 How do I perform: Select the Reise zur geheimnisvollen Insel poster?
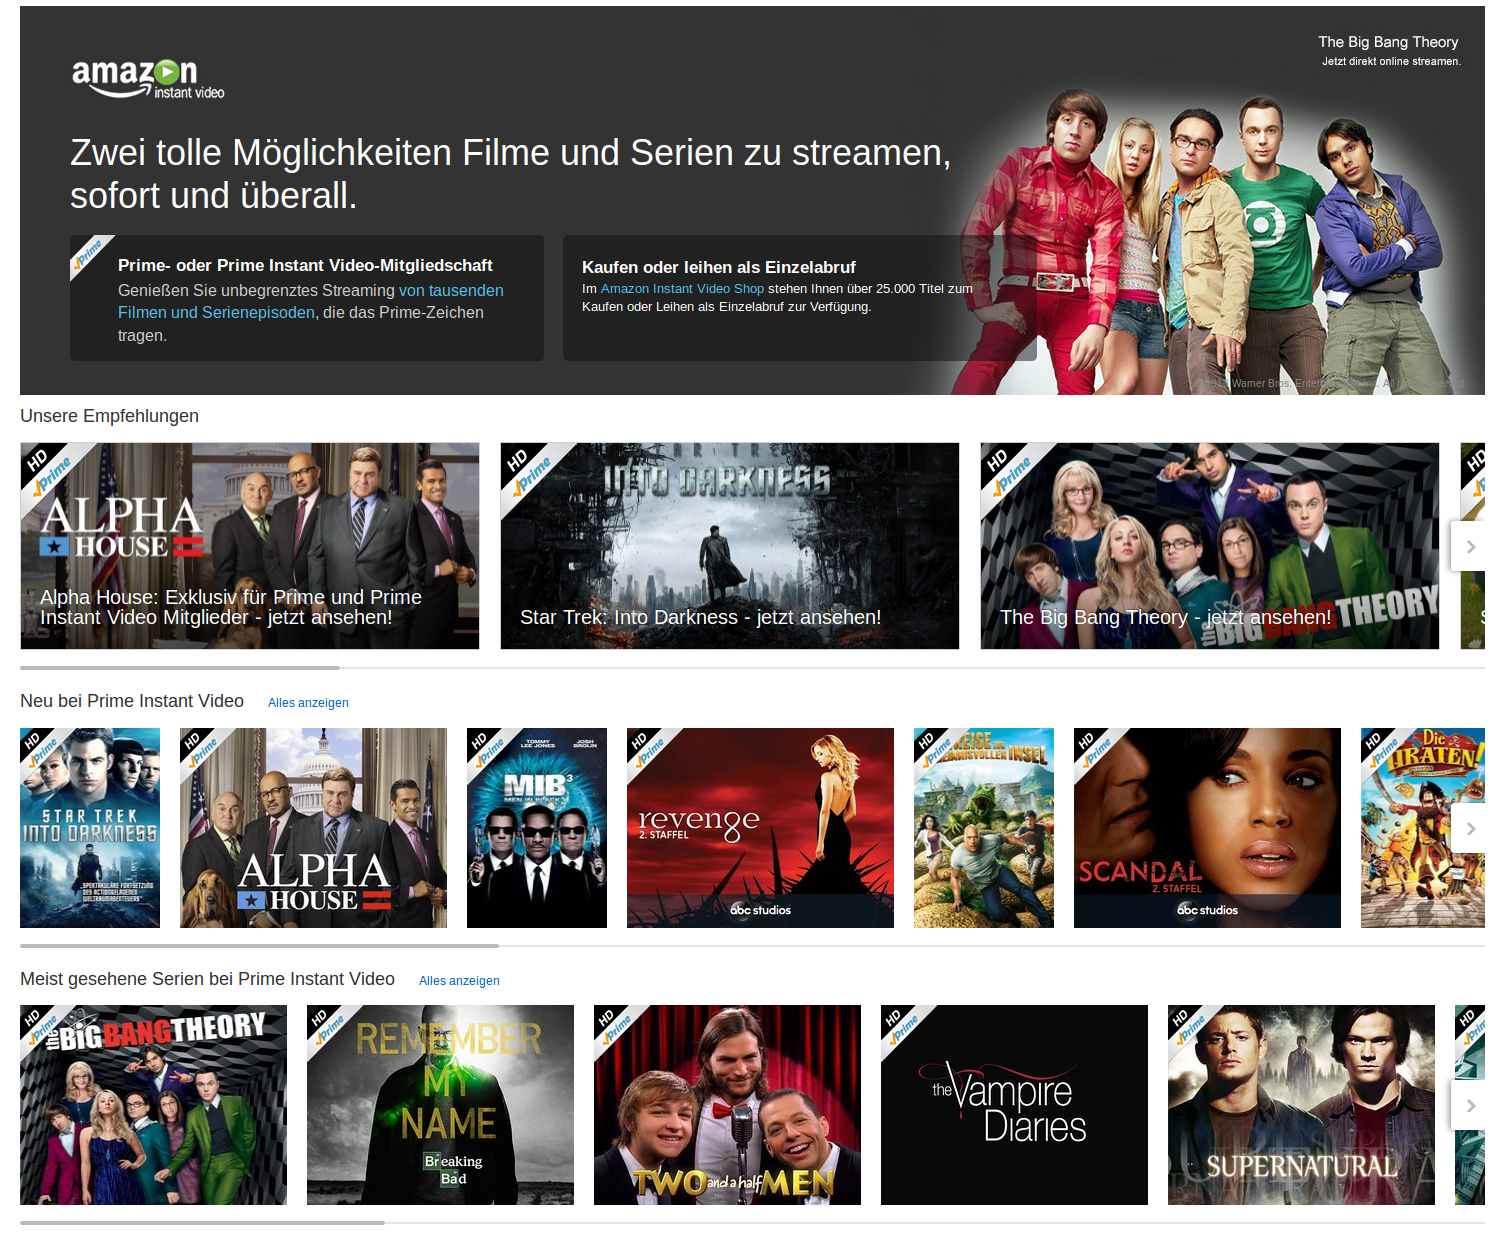[984, 828]
